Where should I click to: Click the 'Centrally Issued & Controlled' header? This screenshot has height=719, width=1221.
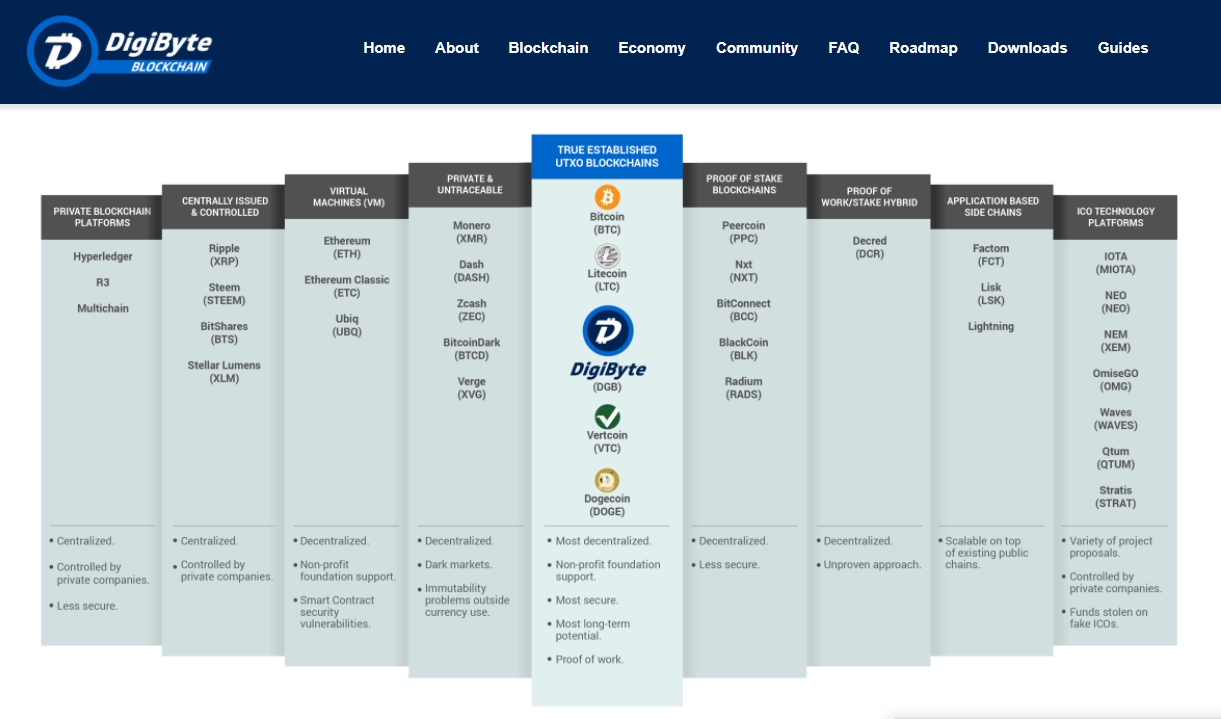pos(225,207)
